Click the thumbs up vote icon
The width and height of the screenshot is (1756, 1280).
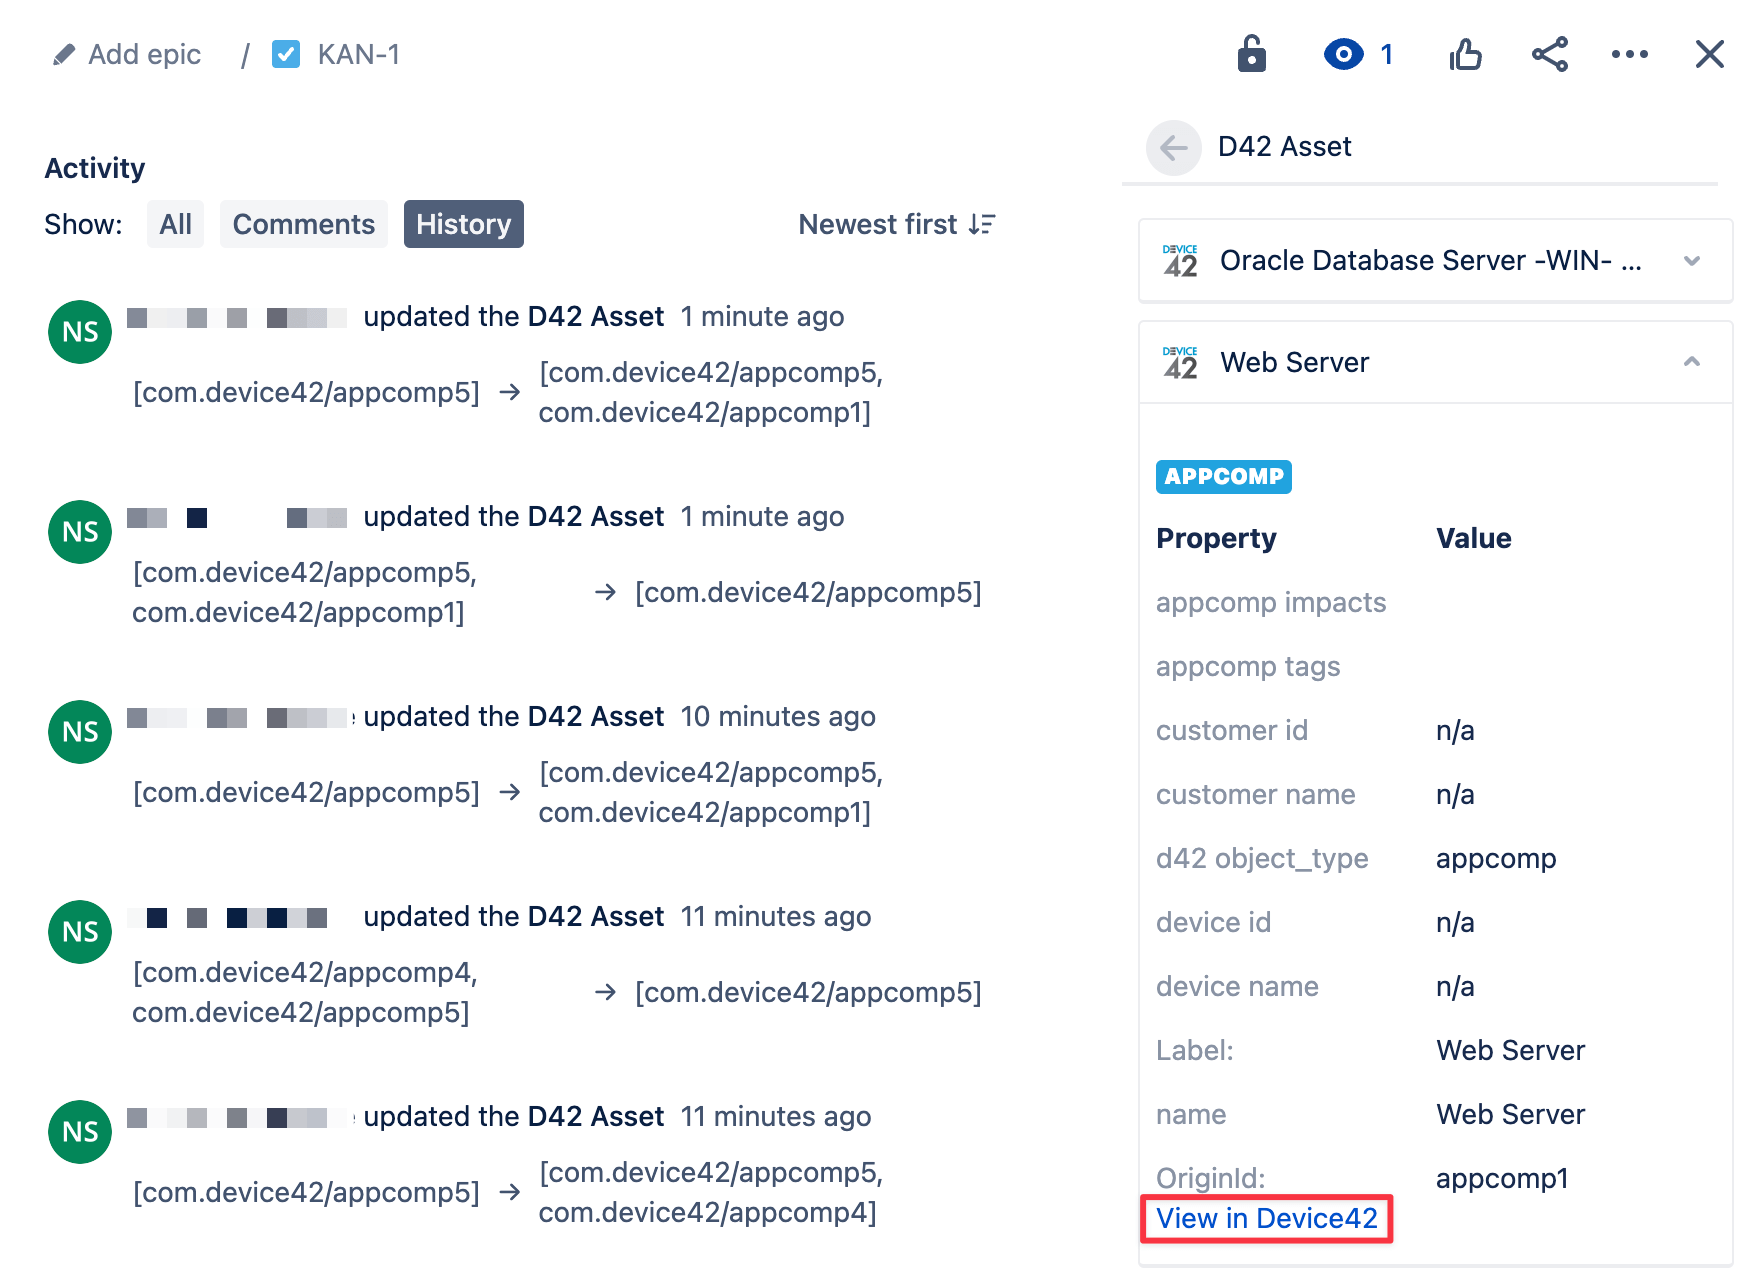tap(1465, 55)
